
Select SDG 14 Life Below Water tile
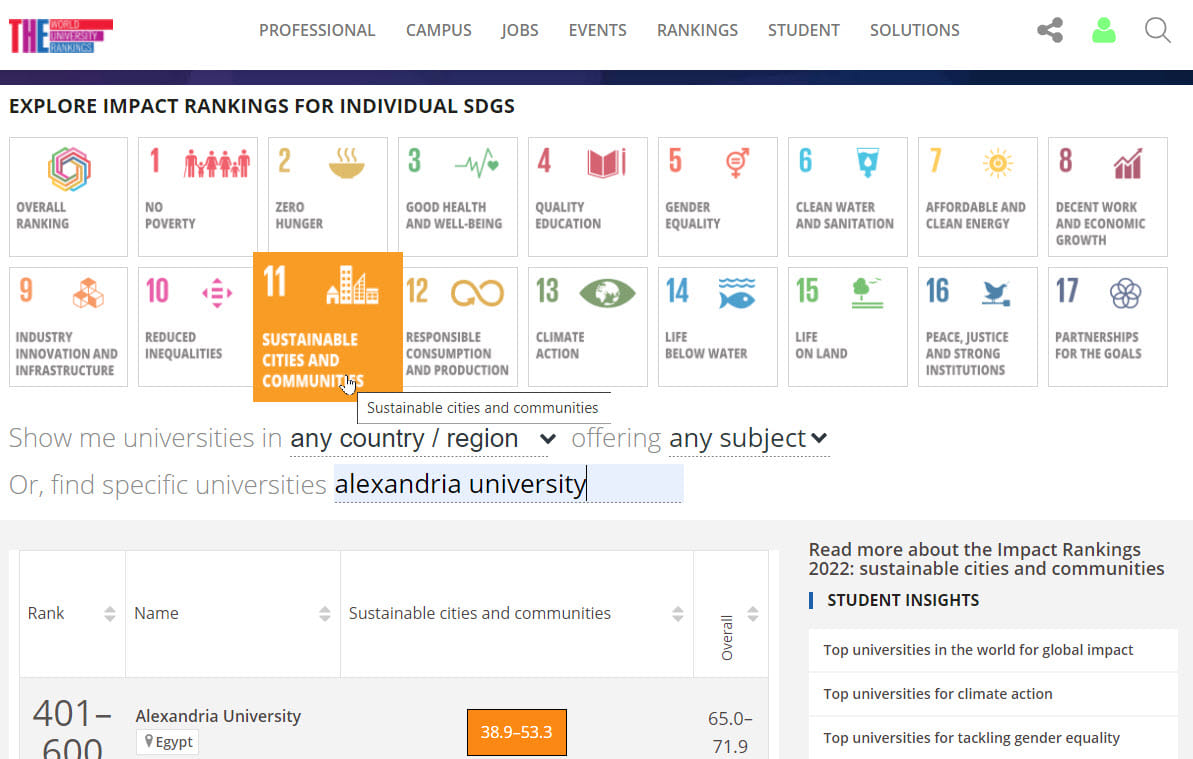[x=717, y=326]
